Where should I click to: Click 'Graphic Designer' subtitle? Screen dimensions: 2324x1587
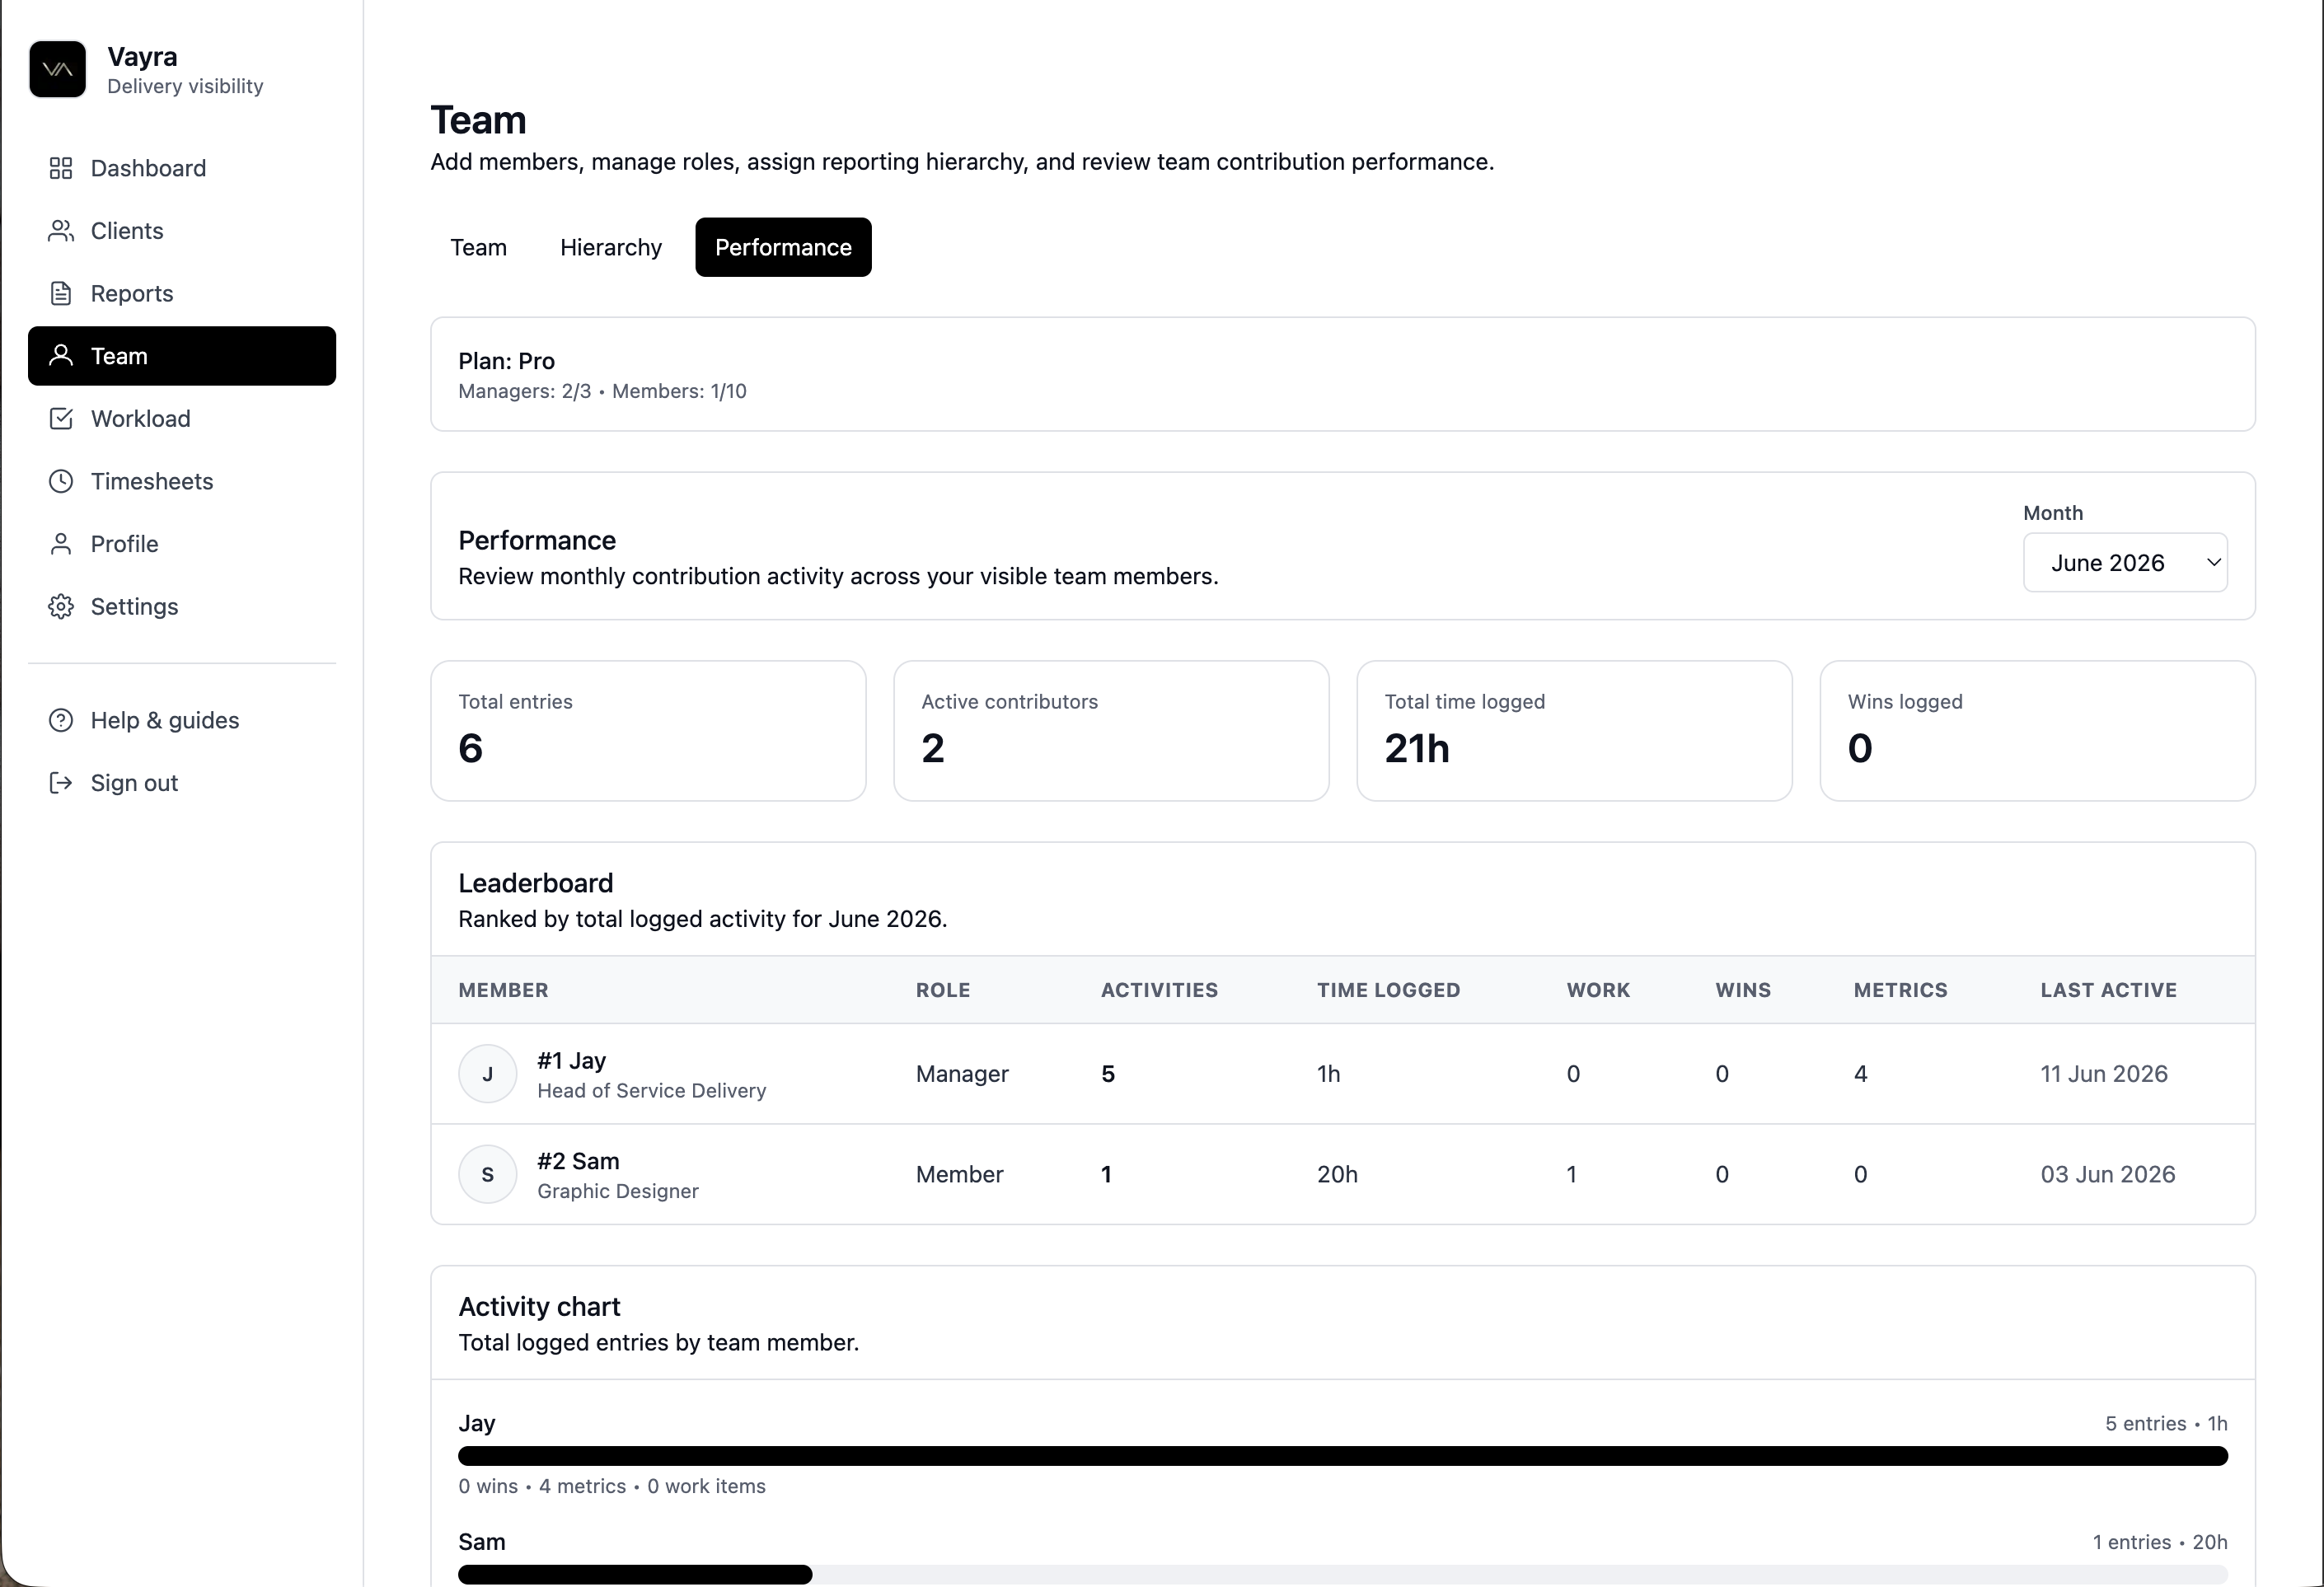(618, 1191)
